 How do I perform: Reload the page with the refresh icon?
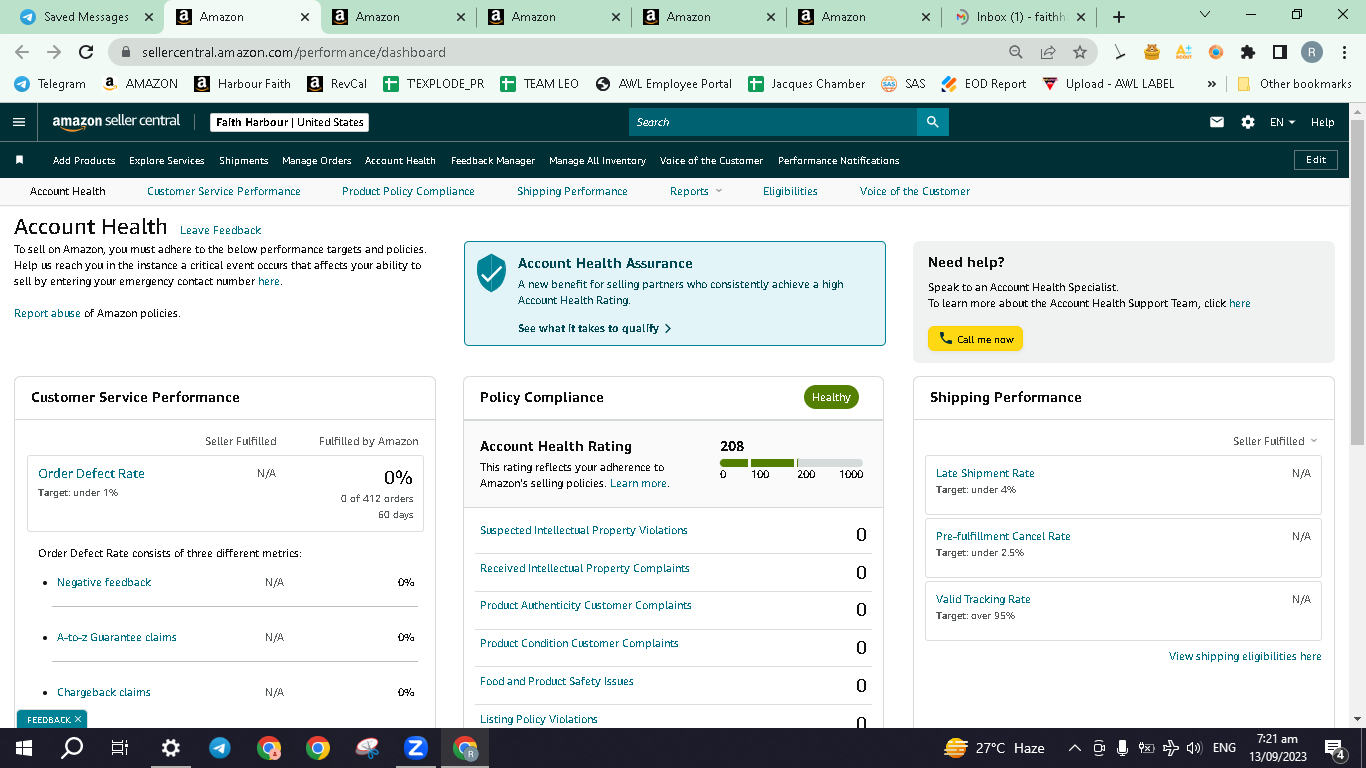click(x=86, y=52)
